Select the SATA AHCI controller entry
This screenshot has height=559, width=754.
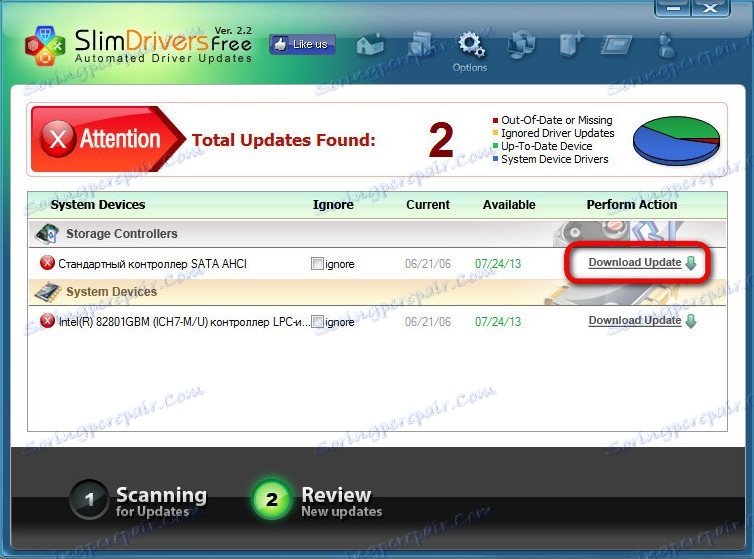[x=152, y=264]
